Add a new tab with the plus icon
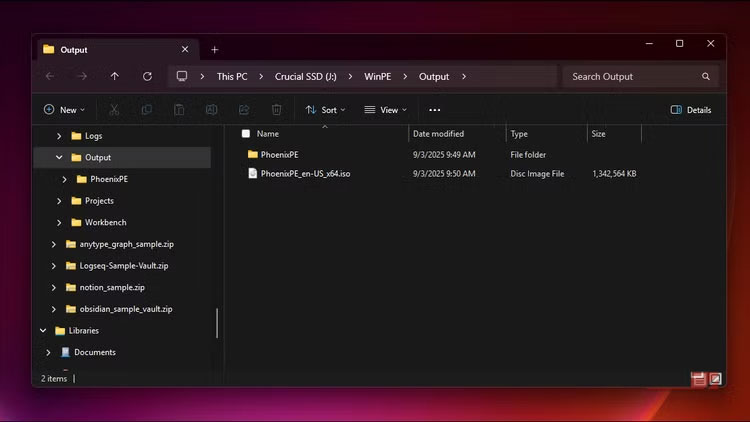The height and width of the screenshot is (422, 750). coord(215,50)
